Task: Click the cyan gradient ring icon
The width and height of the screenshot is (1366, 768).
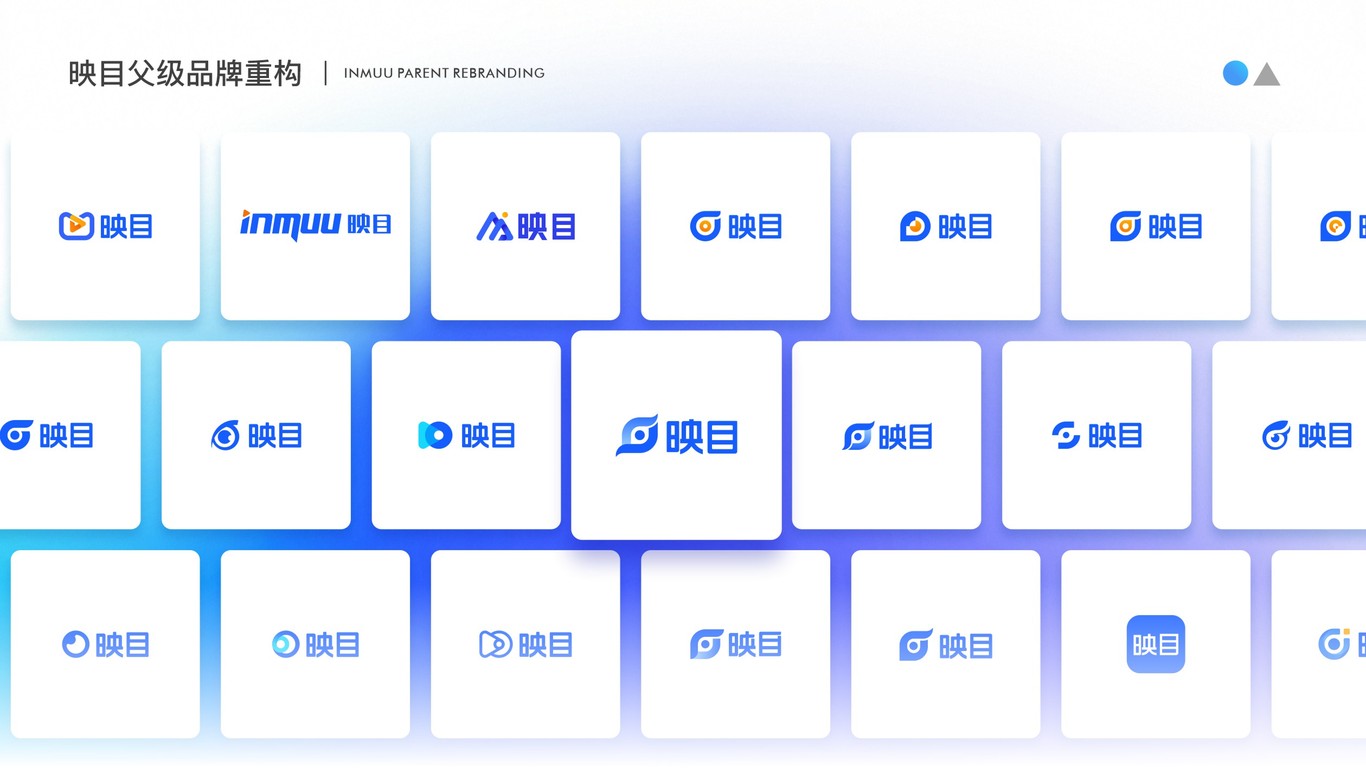Action: (286, 644)
